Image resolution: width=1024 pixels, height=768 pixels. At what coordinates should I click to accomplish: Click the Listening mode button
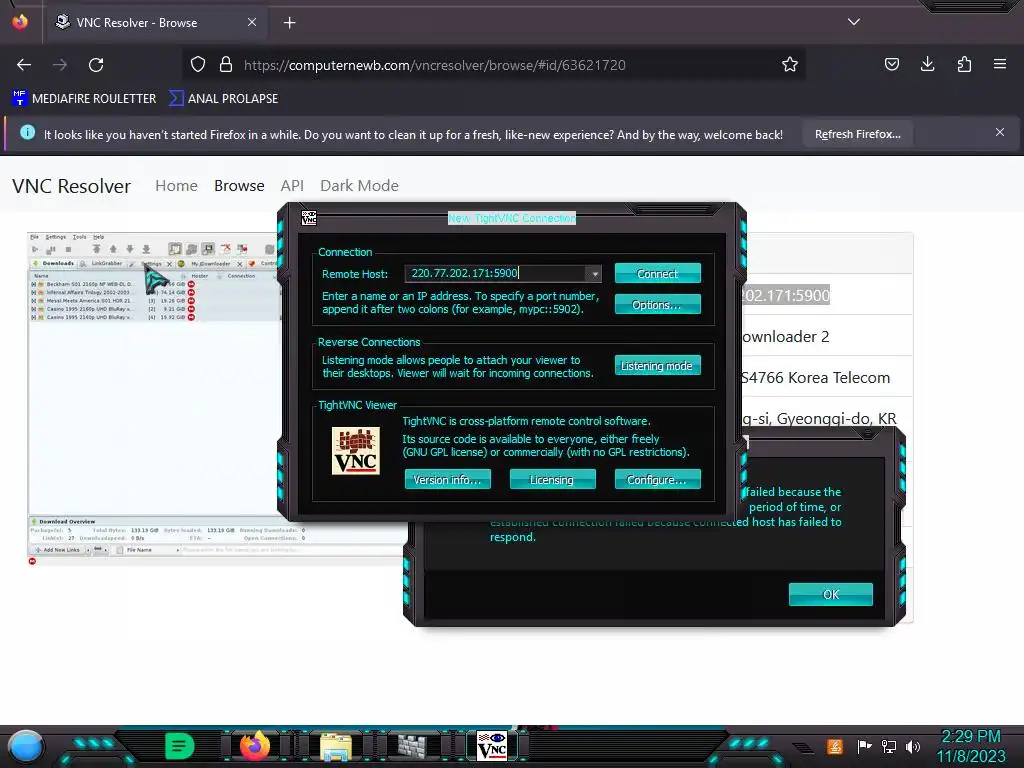click(x=658, y=366)
